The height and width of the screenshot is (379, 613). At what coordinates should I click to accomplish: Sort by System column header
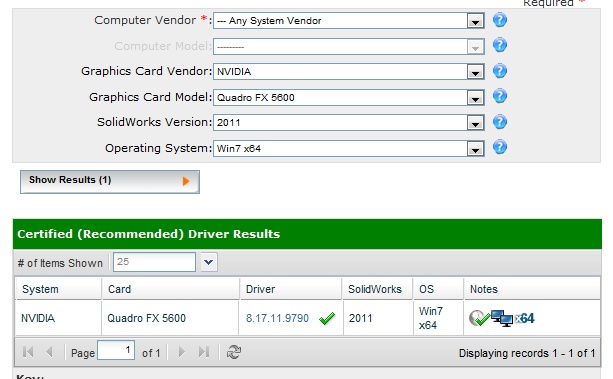[58, 289]
